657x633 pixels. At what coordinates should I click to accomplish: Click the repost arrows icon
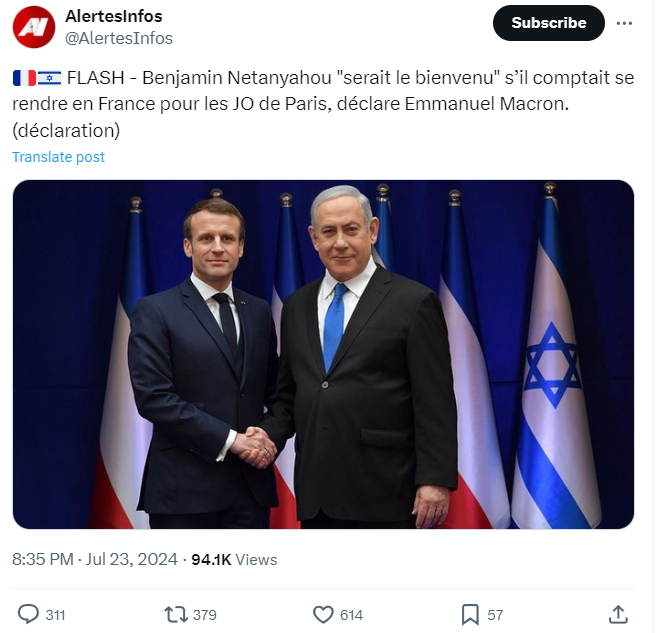[175, 614]
